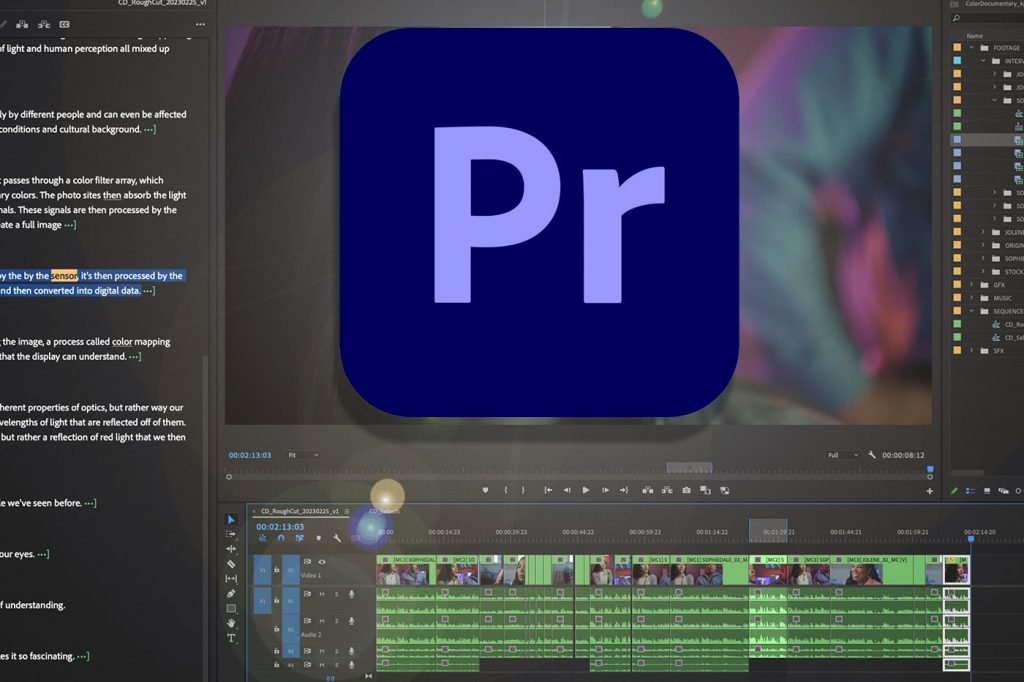Toggle Video 1 track eye visibility
This screenshot has height=682, width=1024.
(322, 562)
